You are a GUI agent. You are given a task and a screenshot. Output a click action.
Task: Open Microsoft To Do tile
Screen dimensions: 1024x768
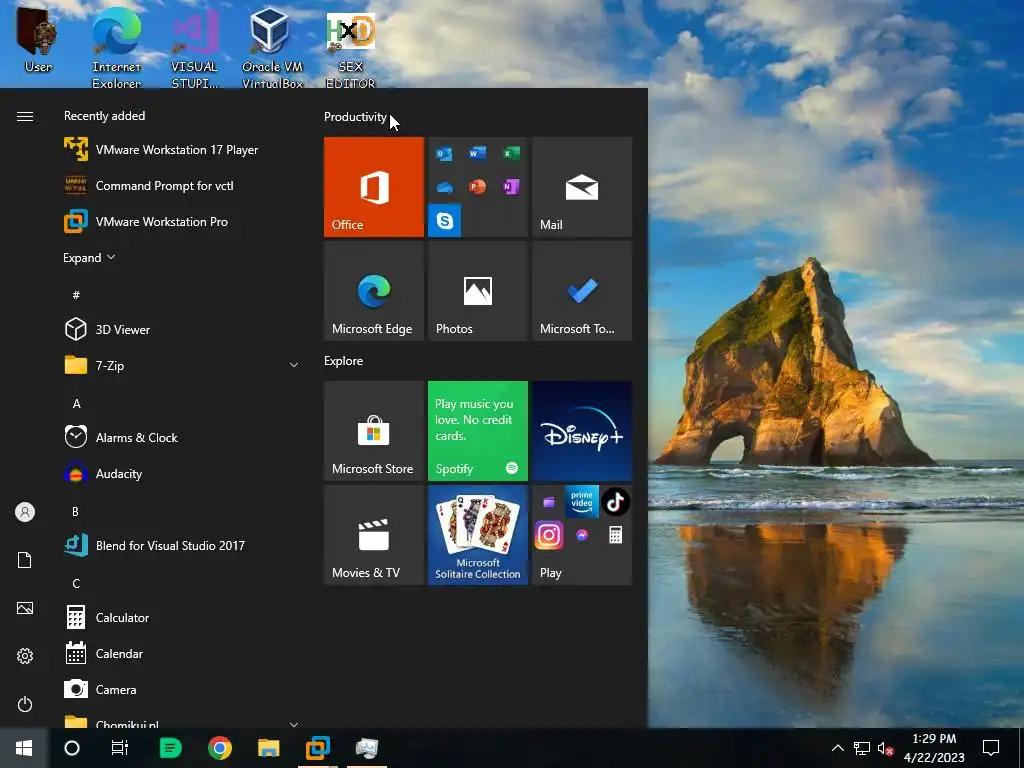(x=582, y=291)
